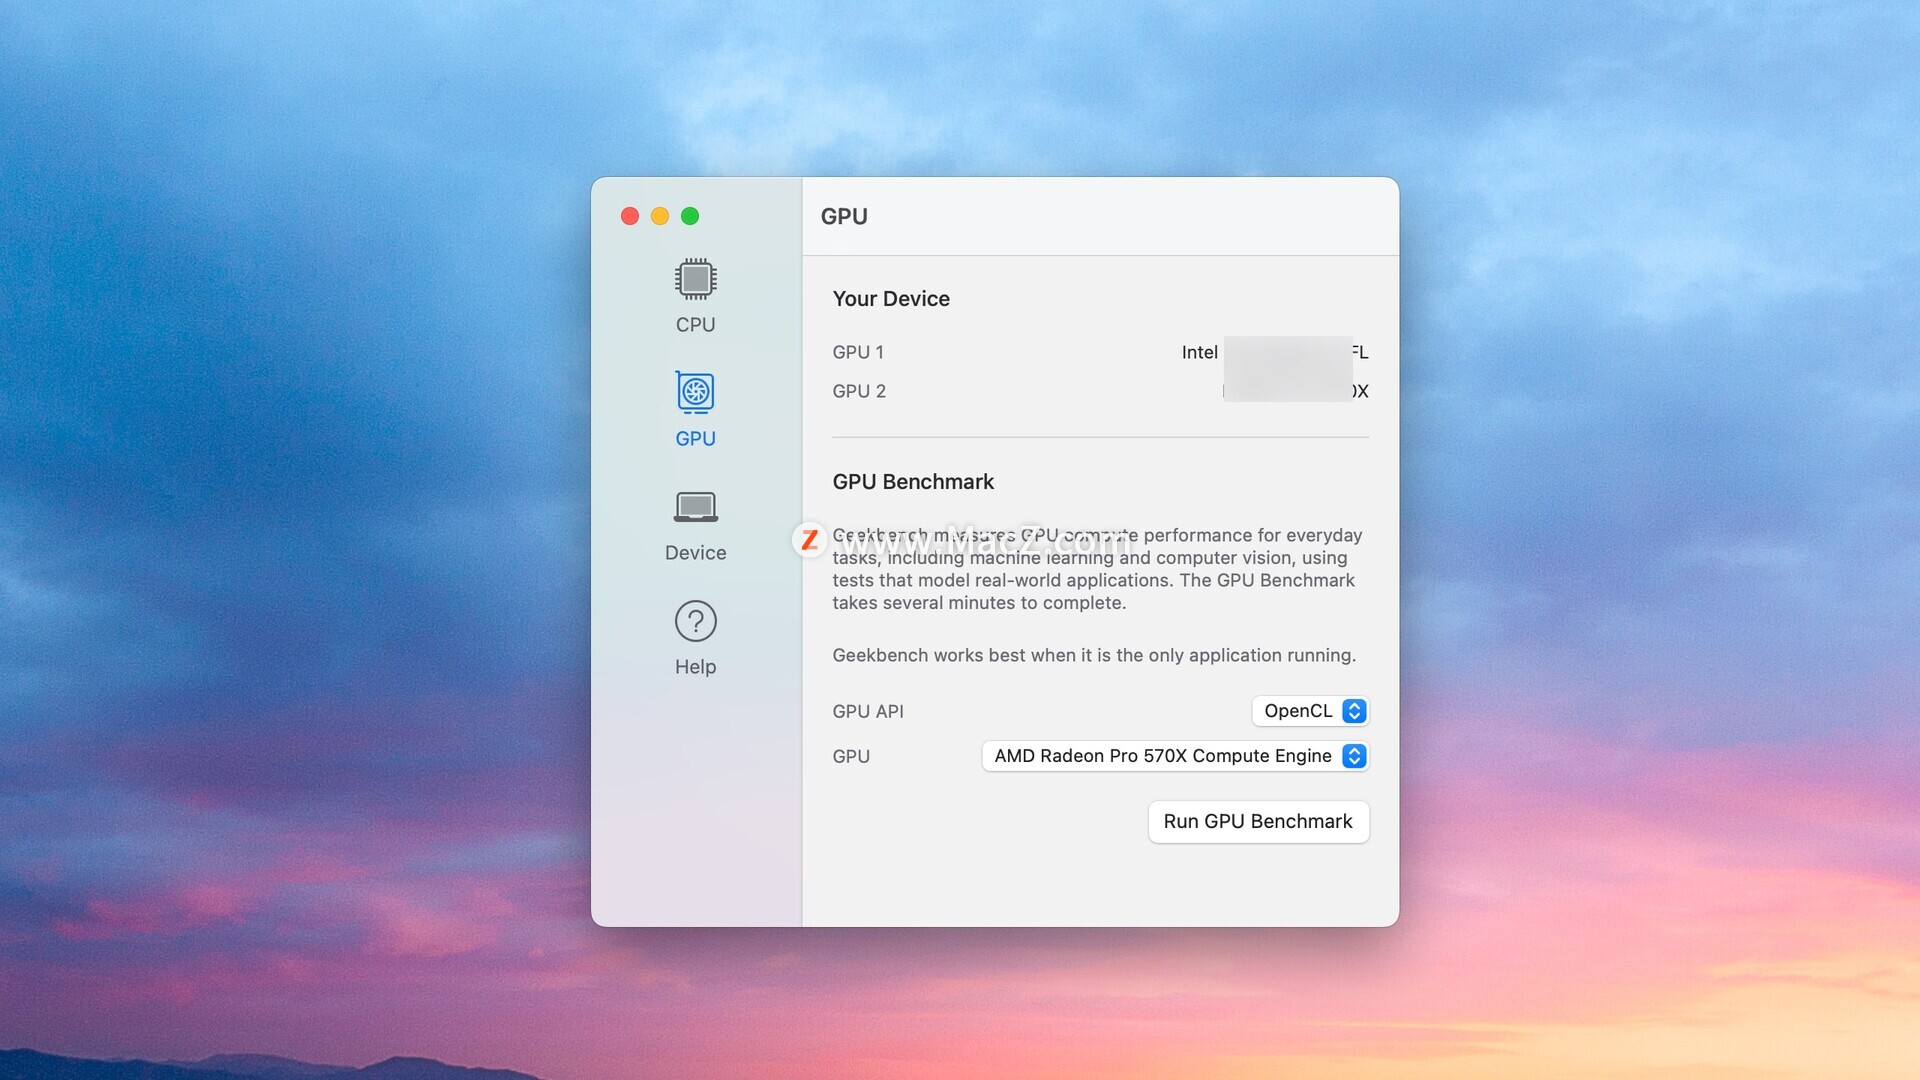Open the GPU API dropdown showing OpenCL
Image resolution: width=1920 pixels, height=1080 pixels.
click(x=1310, y=711)
